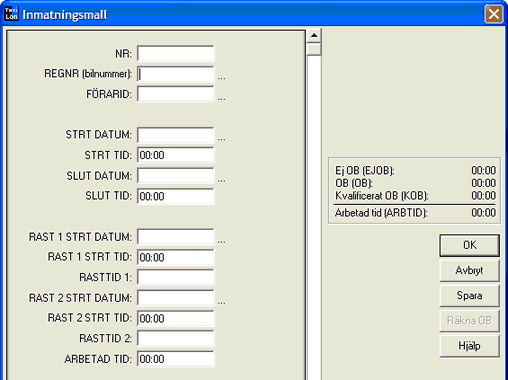Click the STRT TID time field
The height and width of the screenshot is (380, 508).
(x=175, y=155)
